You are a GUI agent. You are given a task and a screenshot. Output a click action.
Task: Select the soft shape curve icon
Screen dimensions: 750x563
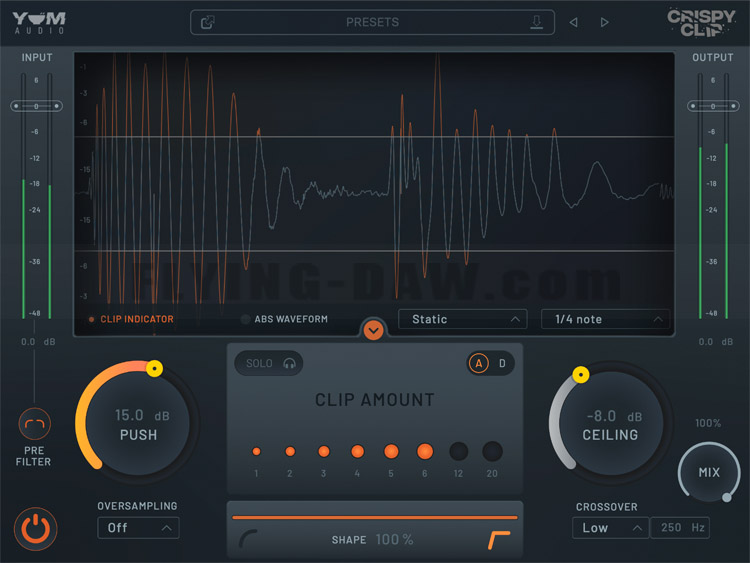[x=248, y=539]
